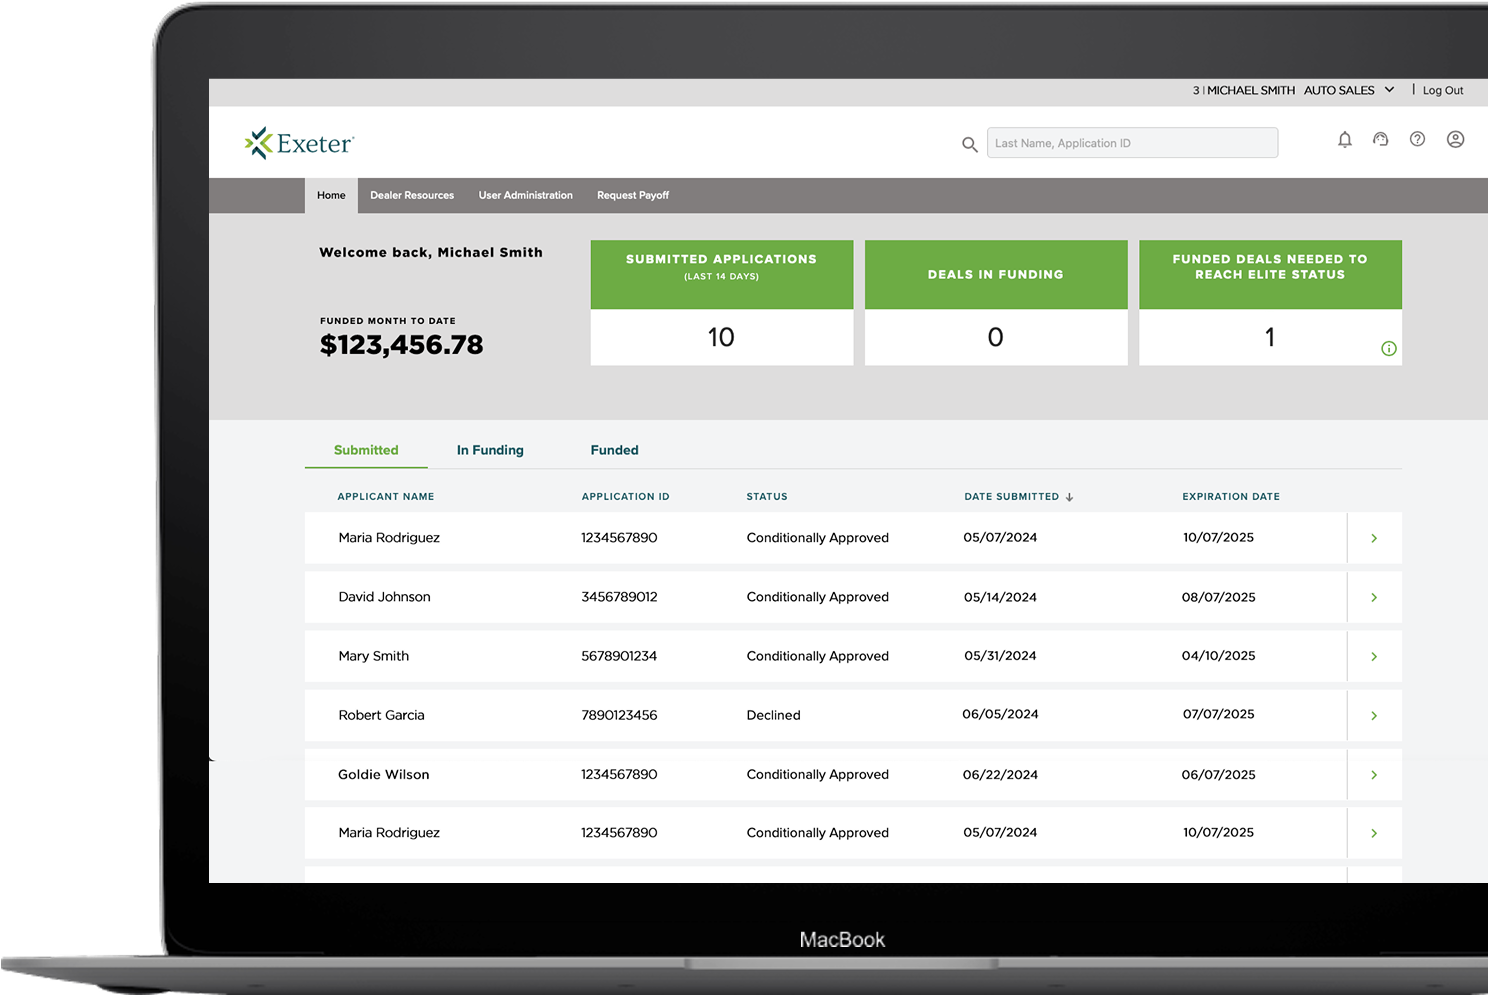
Task: Switch to the Funded tab
Action: [x=614, y=450]
